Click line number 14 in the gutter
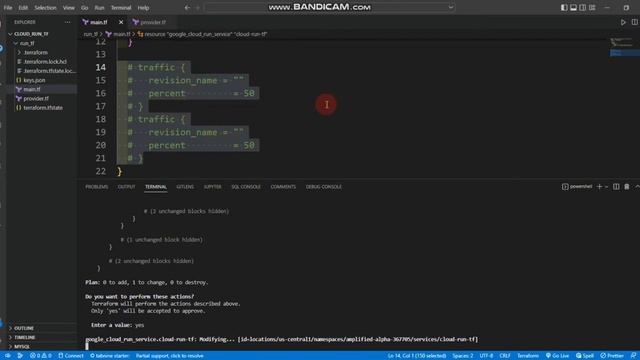This screenshot has width=640, height=360. [100, 67]
